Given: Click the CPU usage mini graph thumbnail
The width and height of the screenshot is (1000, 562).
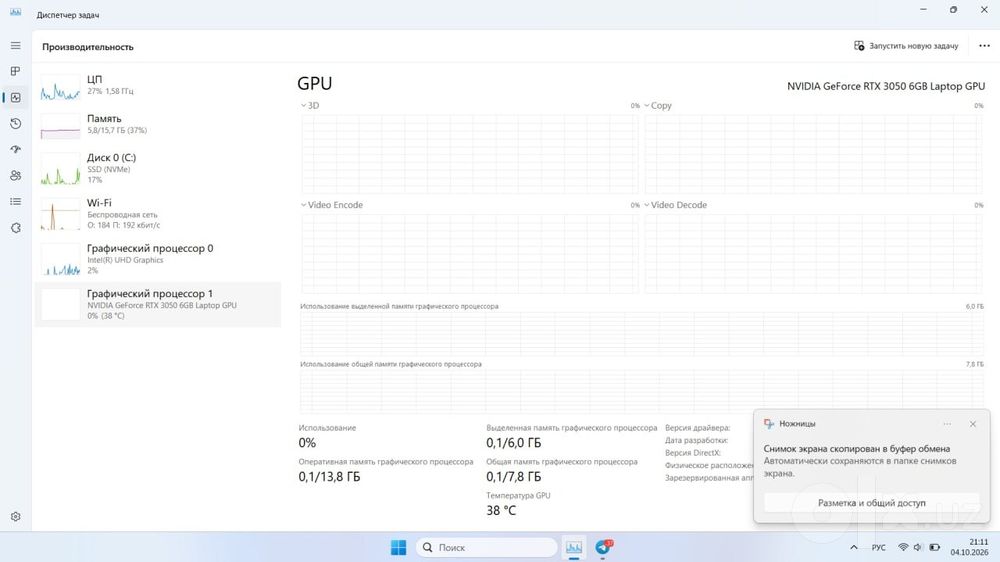Looking at the screenshot, I should 61,87.
